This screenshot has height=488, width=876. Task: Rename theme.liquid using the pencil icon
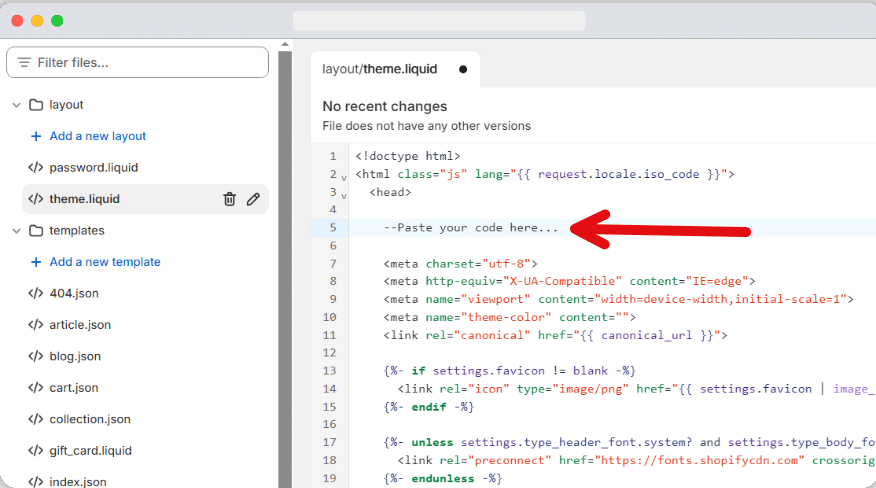pos(253,199)
